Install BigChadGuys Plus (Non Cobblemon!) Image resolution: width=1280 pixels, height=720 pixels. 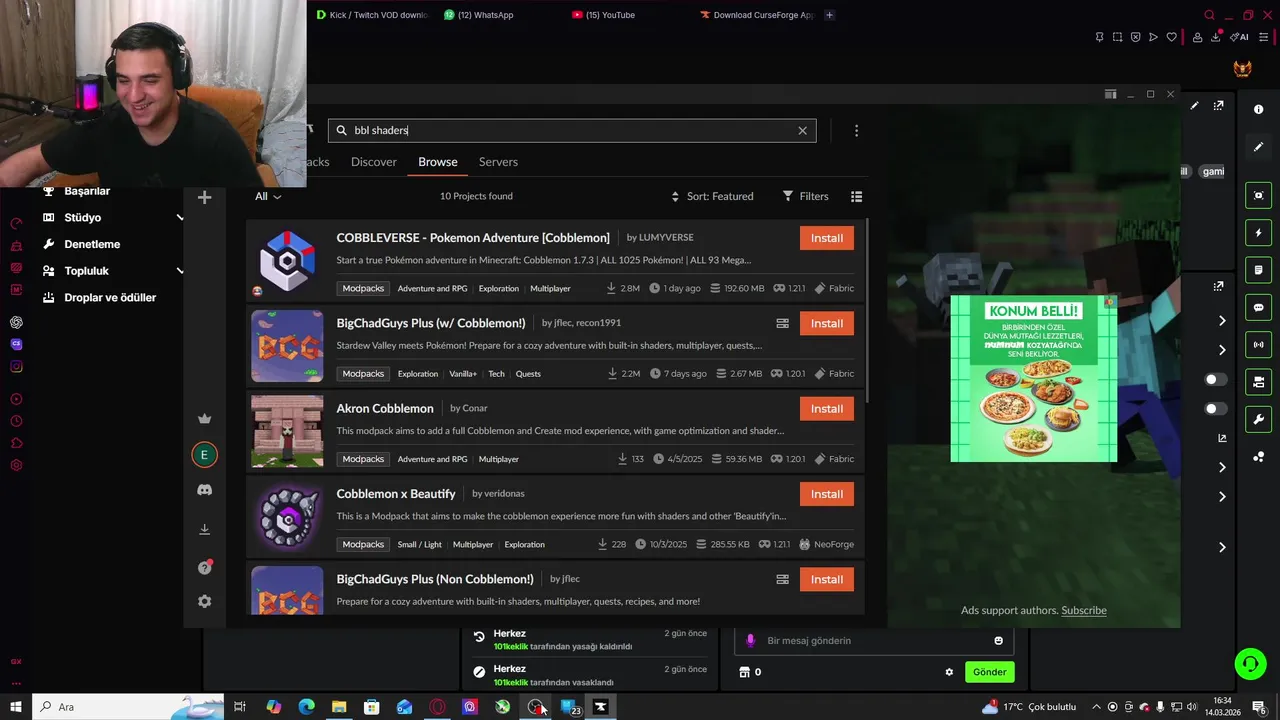click(827, 579)
